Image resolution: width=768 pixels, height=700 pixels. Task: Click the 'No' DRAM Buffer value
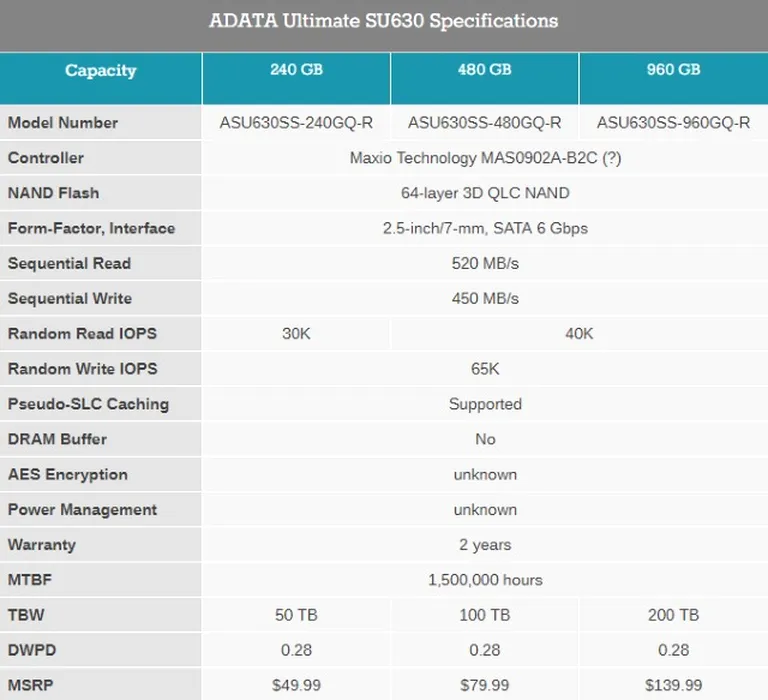coord(485,439)
